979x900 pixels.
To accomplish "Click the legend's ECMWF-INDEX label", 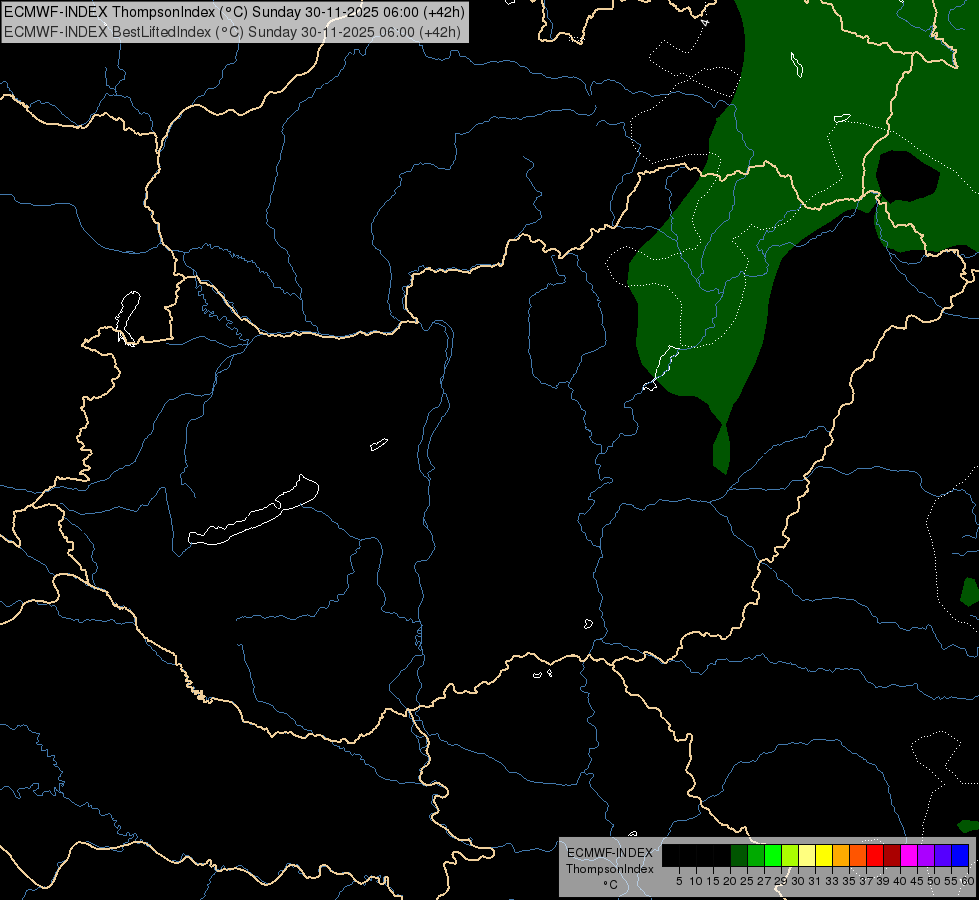I will [609, 853].
